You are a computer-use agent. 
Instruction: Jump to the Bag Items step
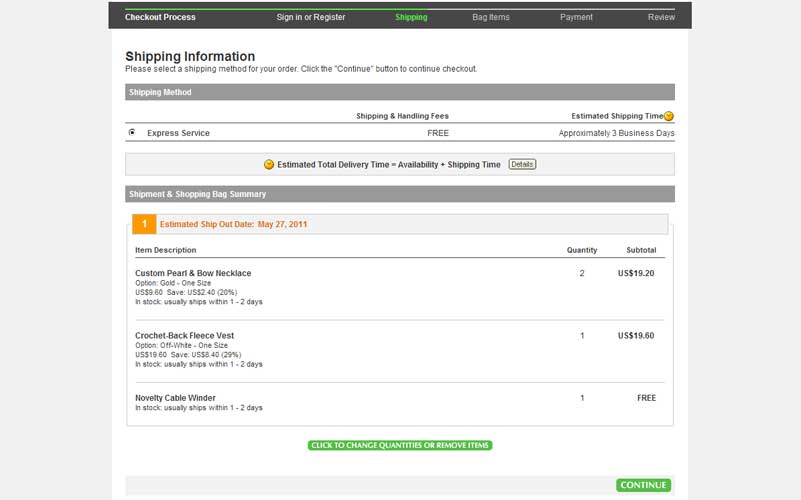coord(491,17)
